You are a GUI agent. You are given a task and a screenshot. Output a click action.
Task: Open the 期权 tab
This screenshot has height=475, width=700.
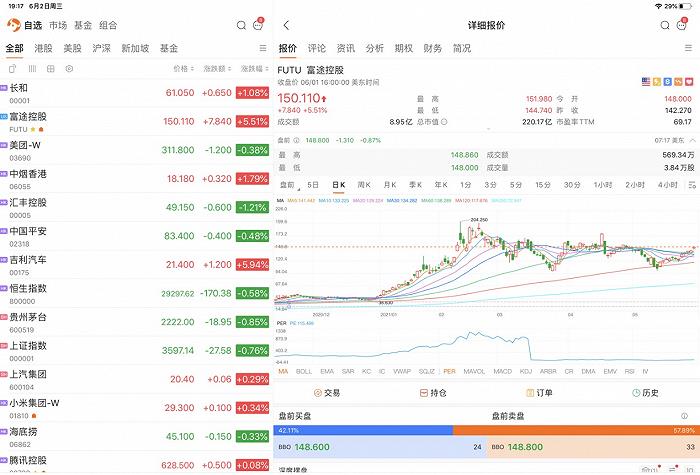point(404,48)
